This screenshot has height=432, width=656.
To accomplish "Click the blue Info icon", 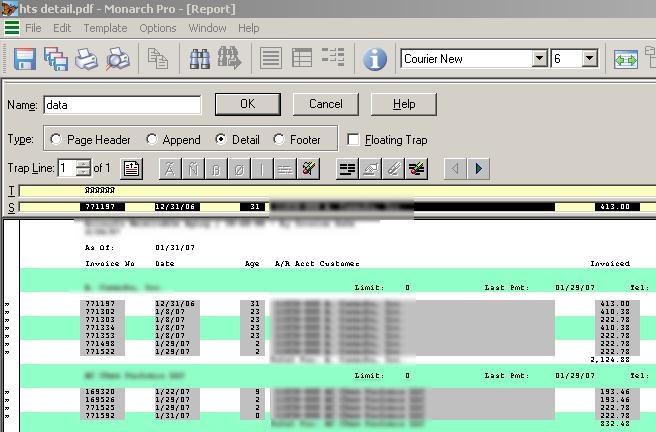I will tap(375, 60).
